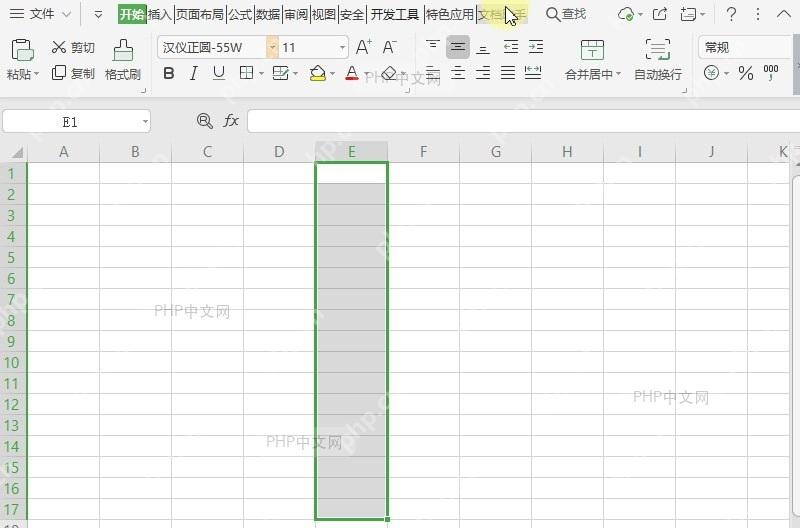
Task: Open number format 常规 dropdown
Action: [745, 47]
